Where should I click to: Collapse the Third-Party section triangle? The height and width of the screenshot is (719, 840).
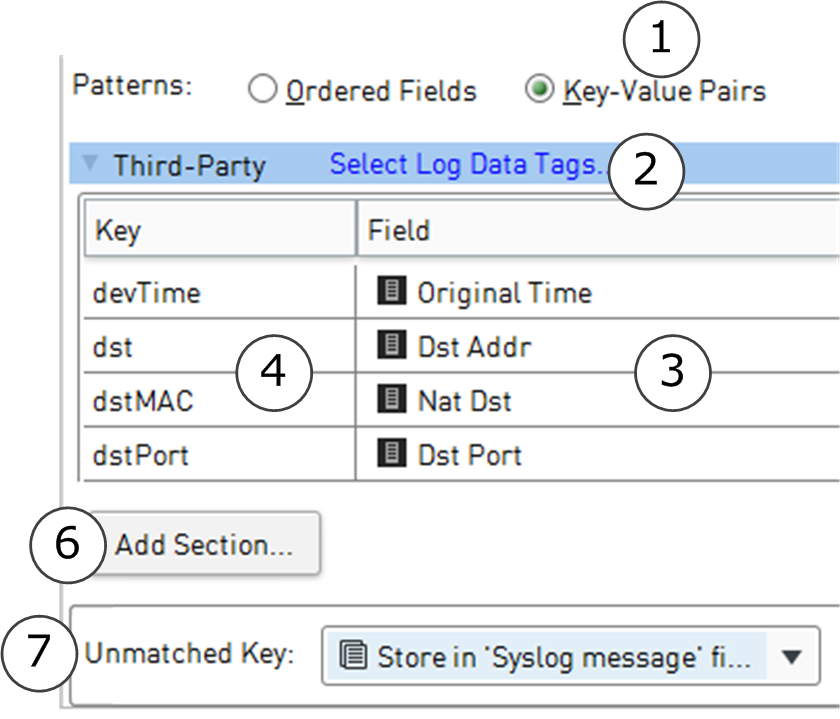(x=91, y=163)
